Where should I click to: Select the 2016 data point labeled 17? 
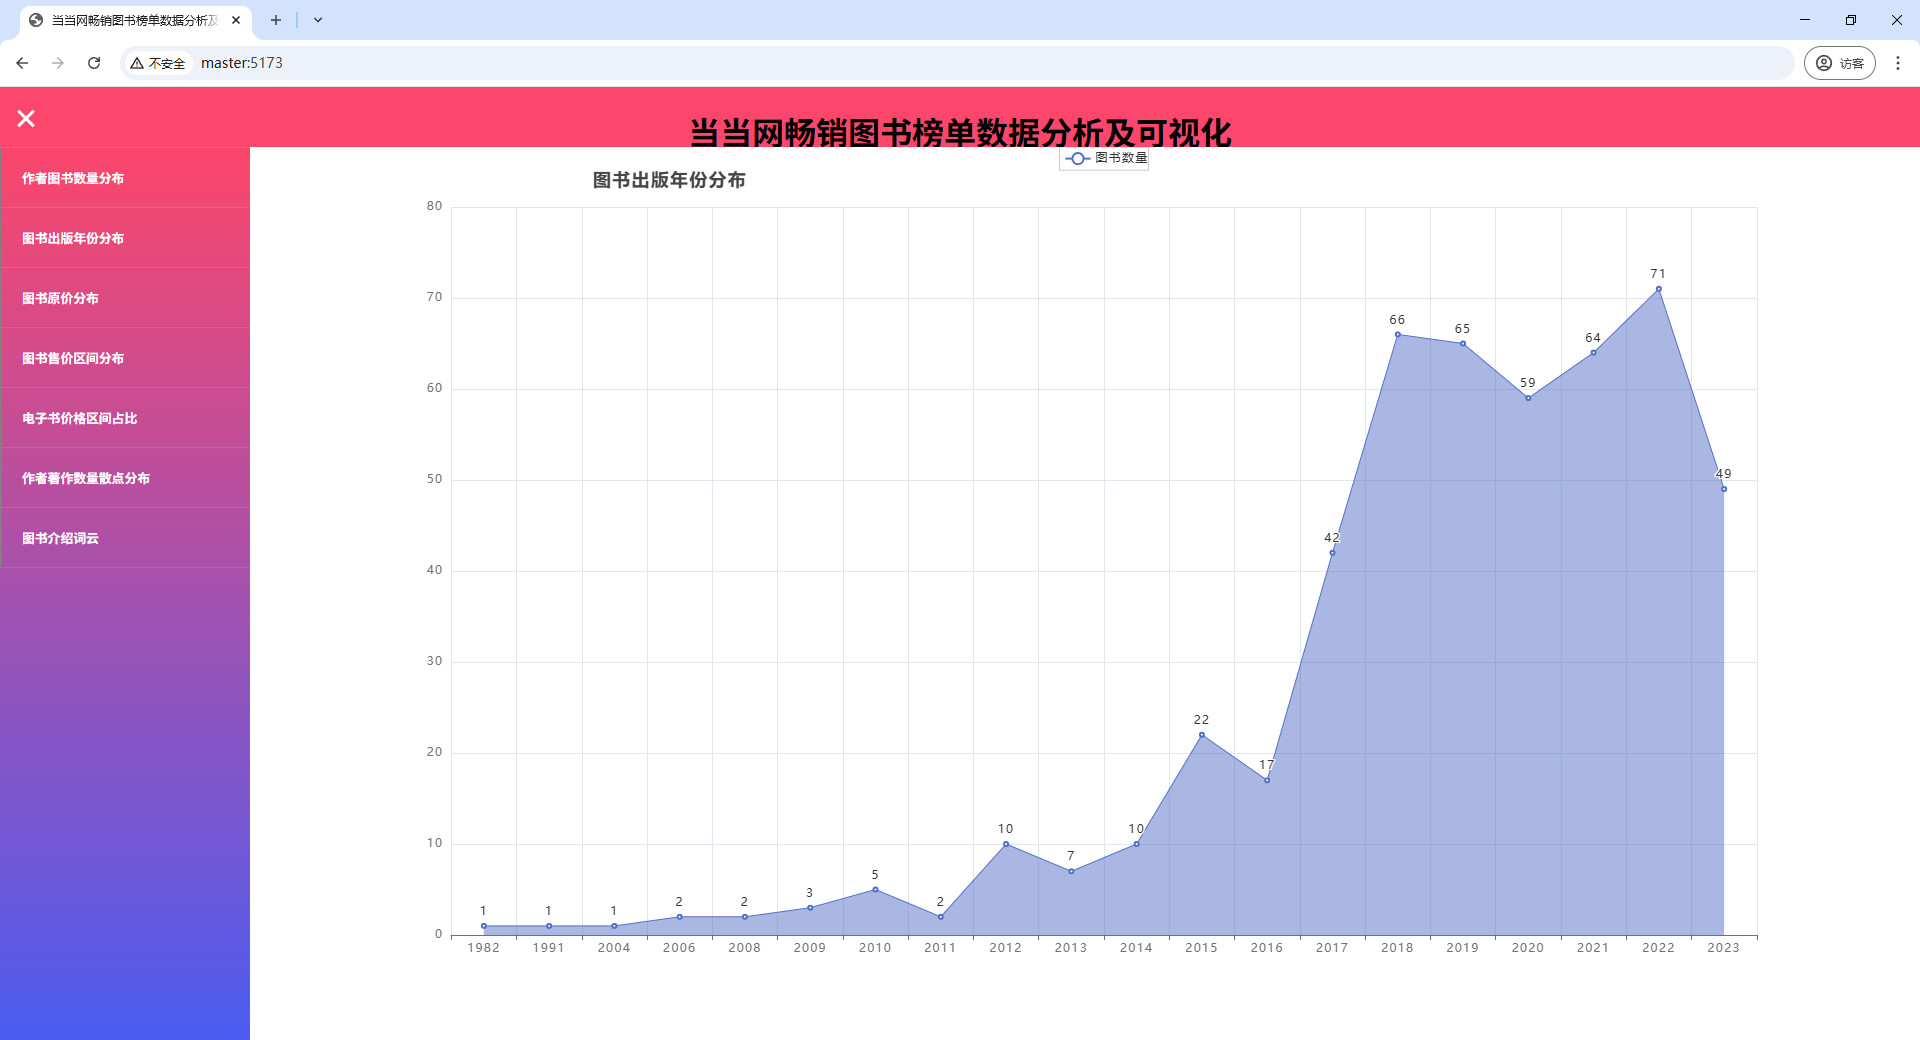[x=1267, y=780]
